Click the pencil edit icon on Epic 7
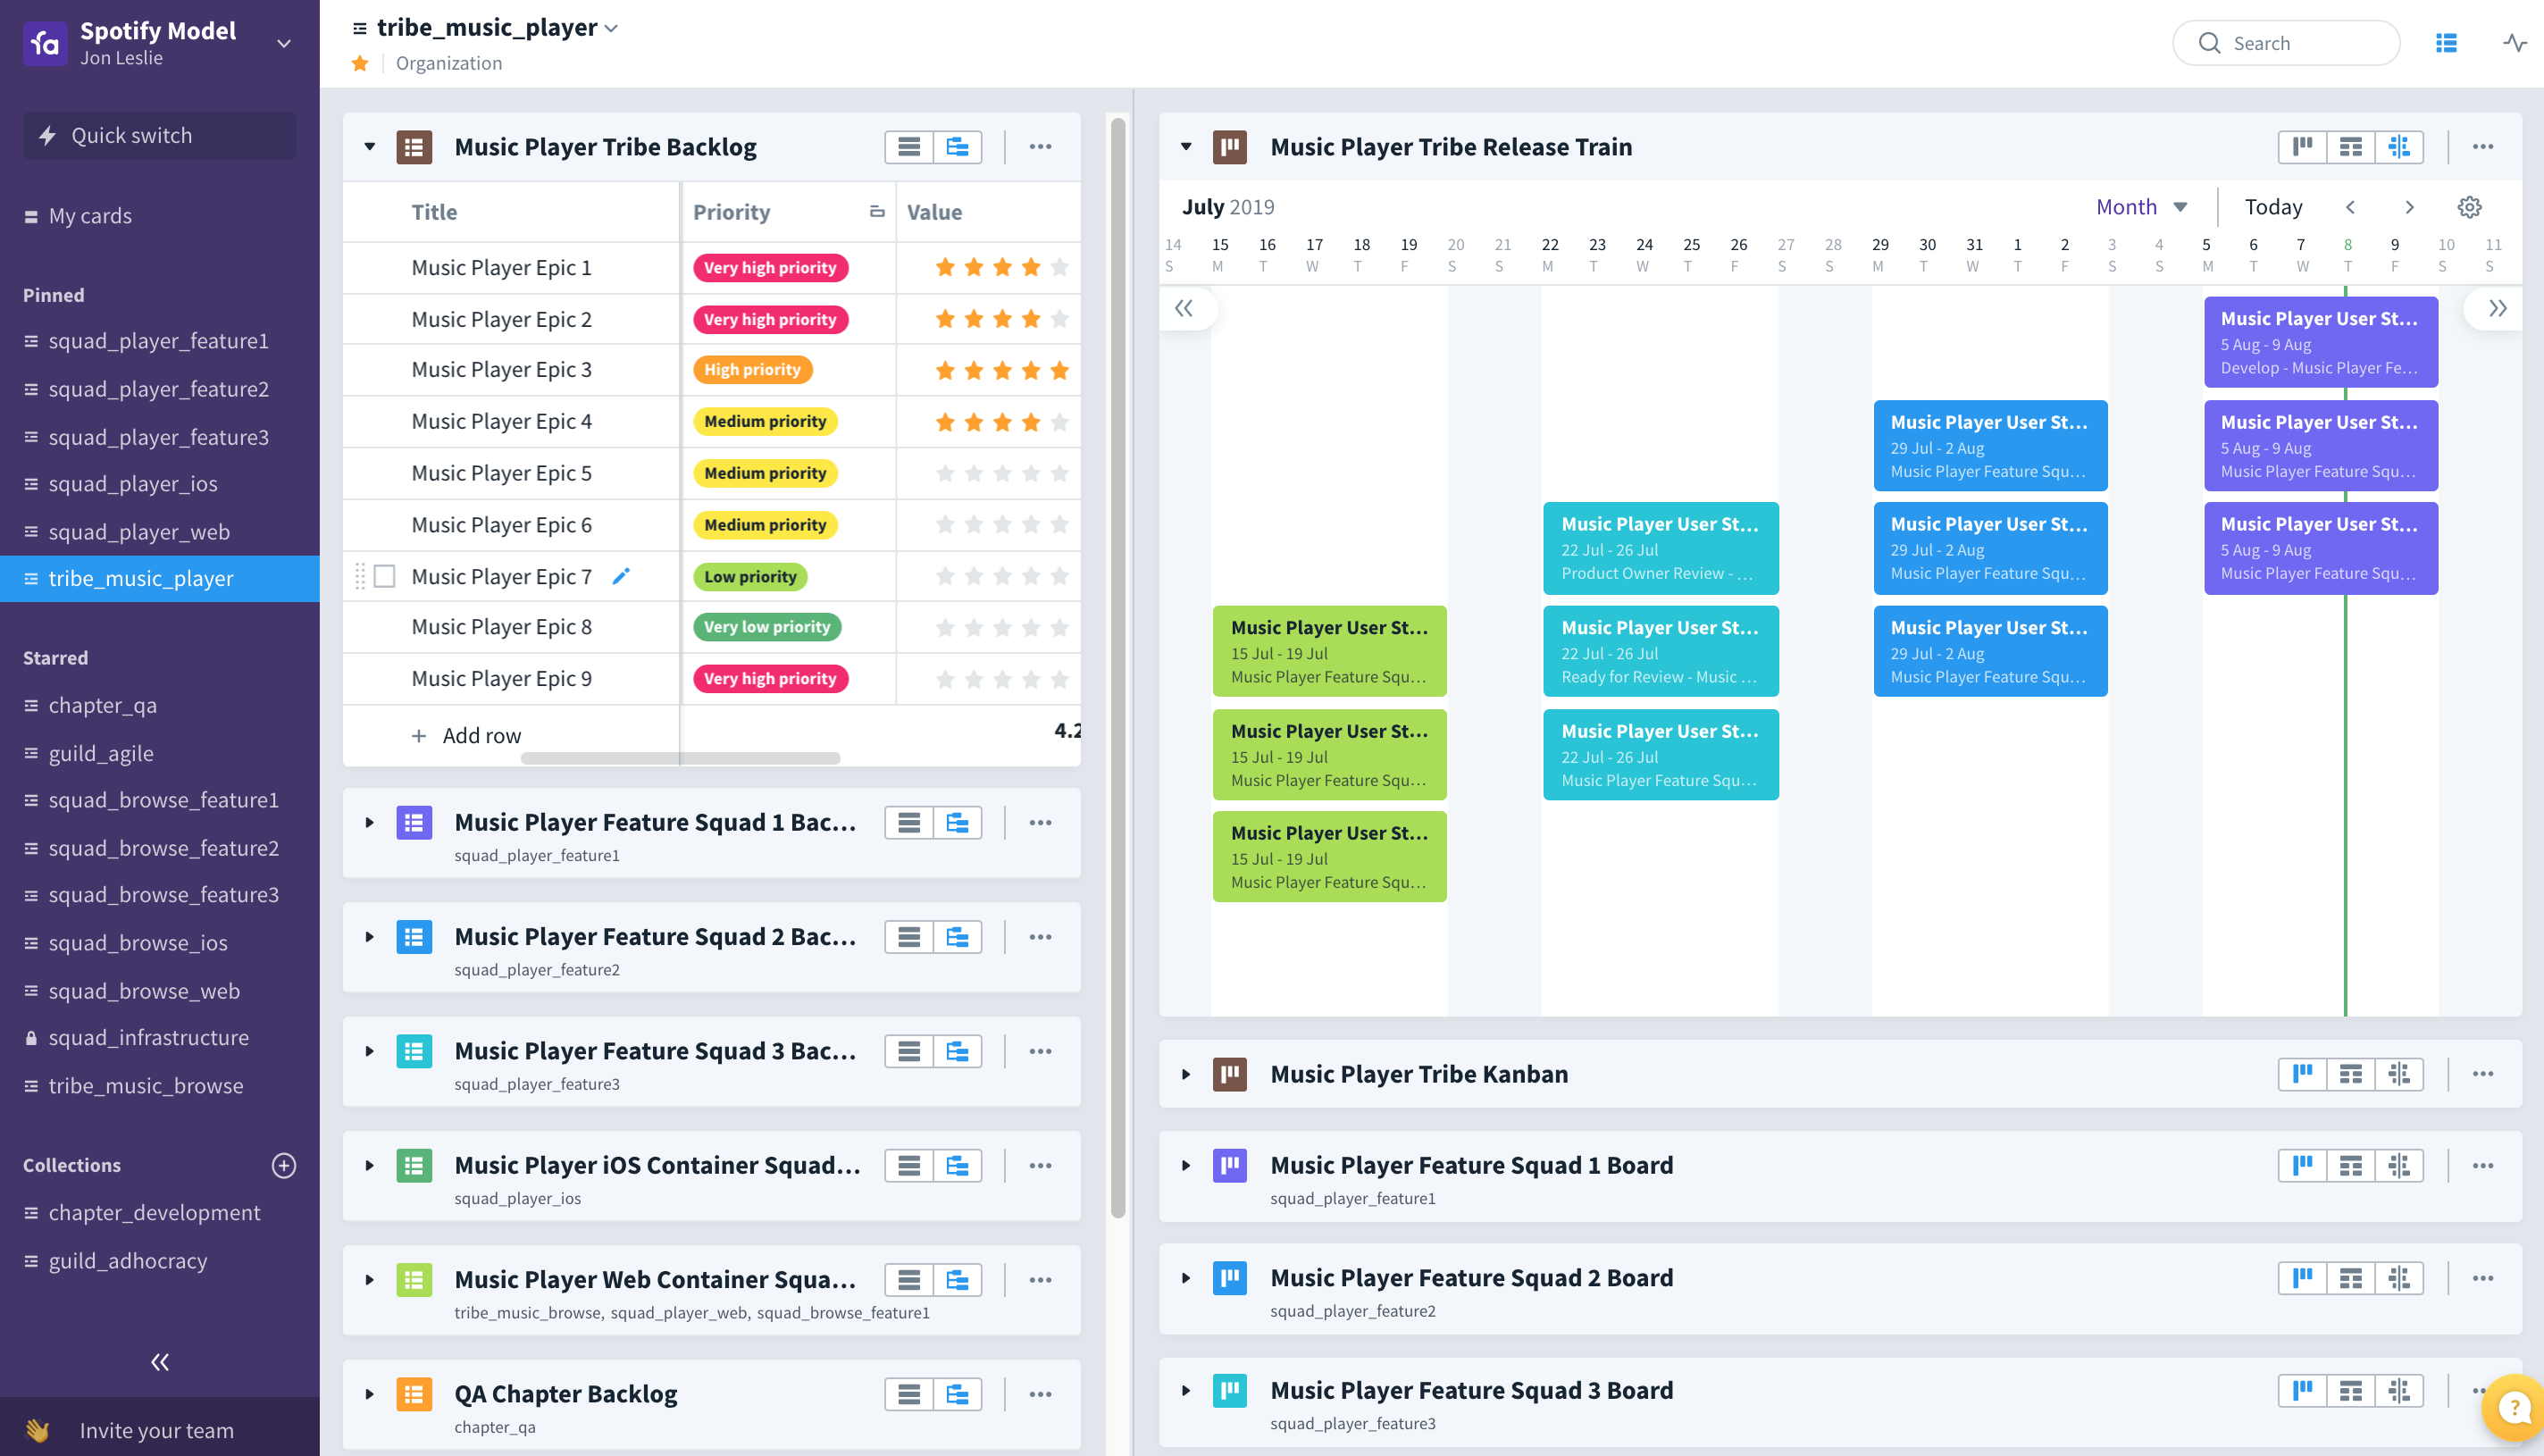The image size is (2544, 1456). 621,576
